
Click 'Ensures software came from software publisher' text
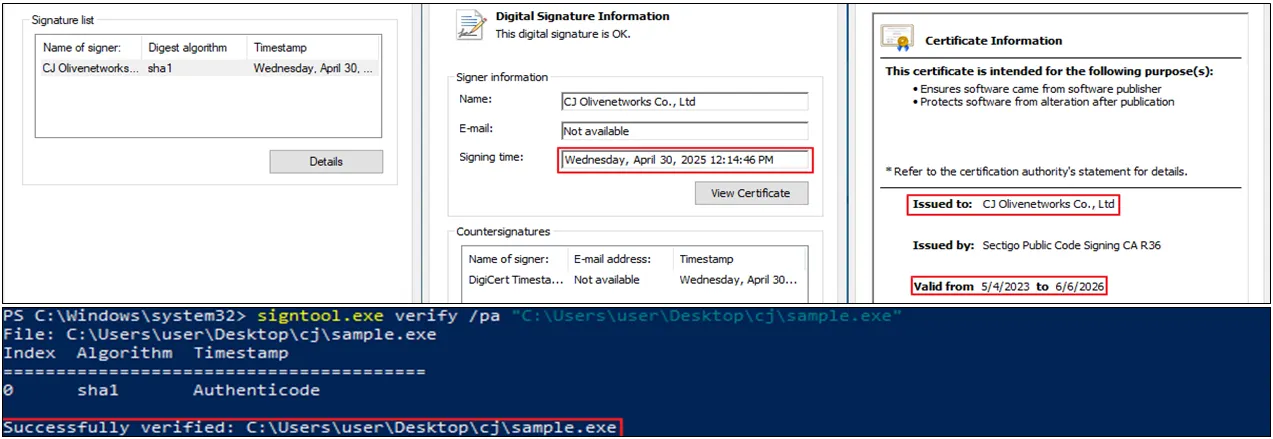coord(1043,89)
